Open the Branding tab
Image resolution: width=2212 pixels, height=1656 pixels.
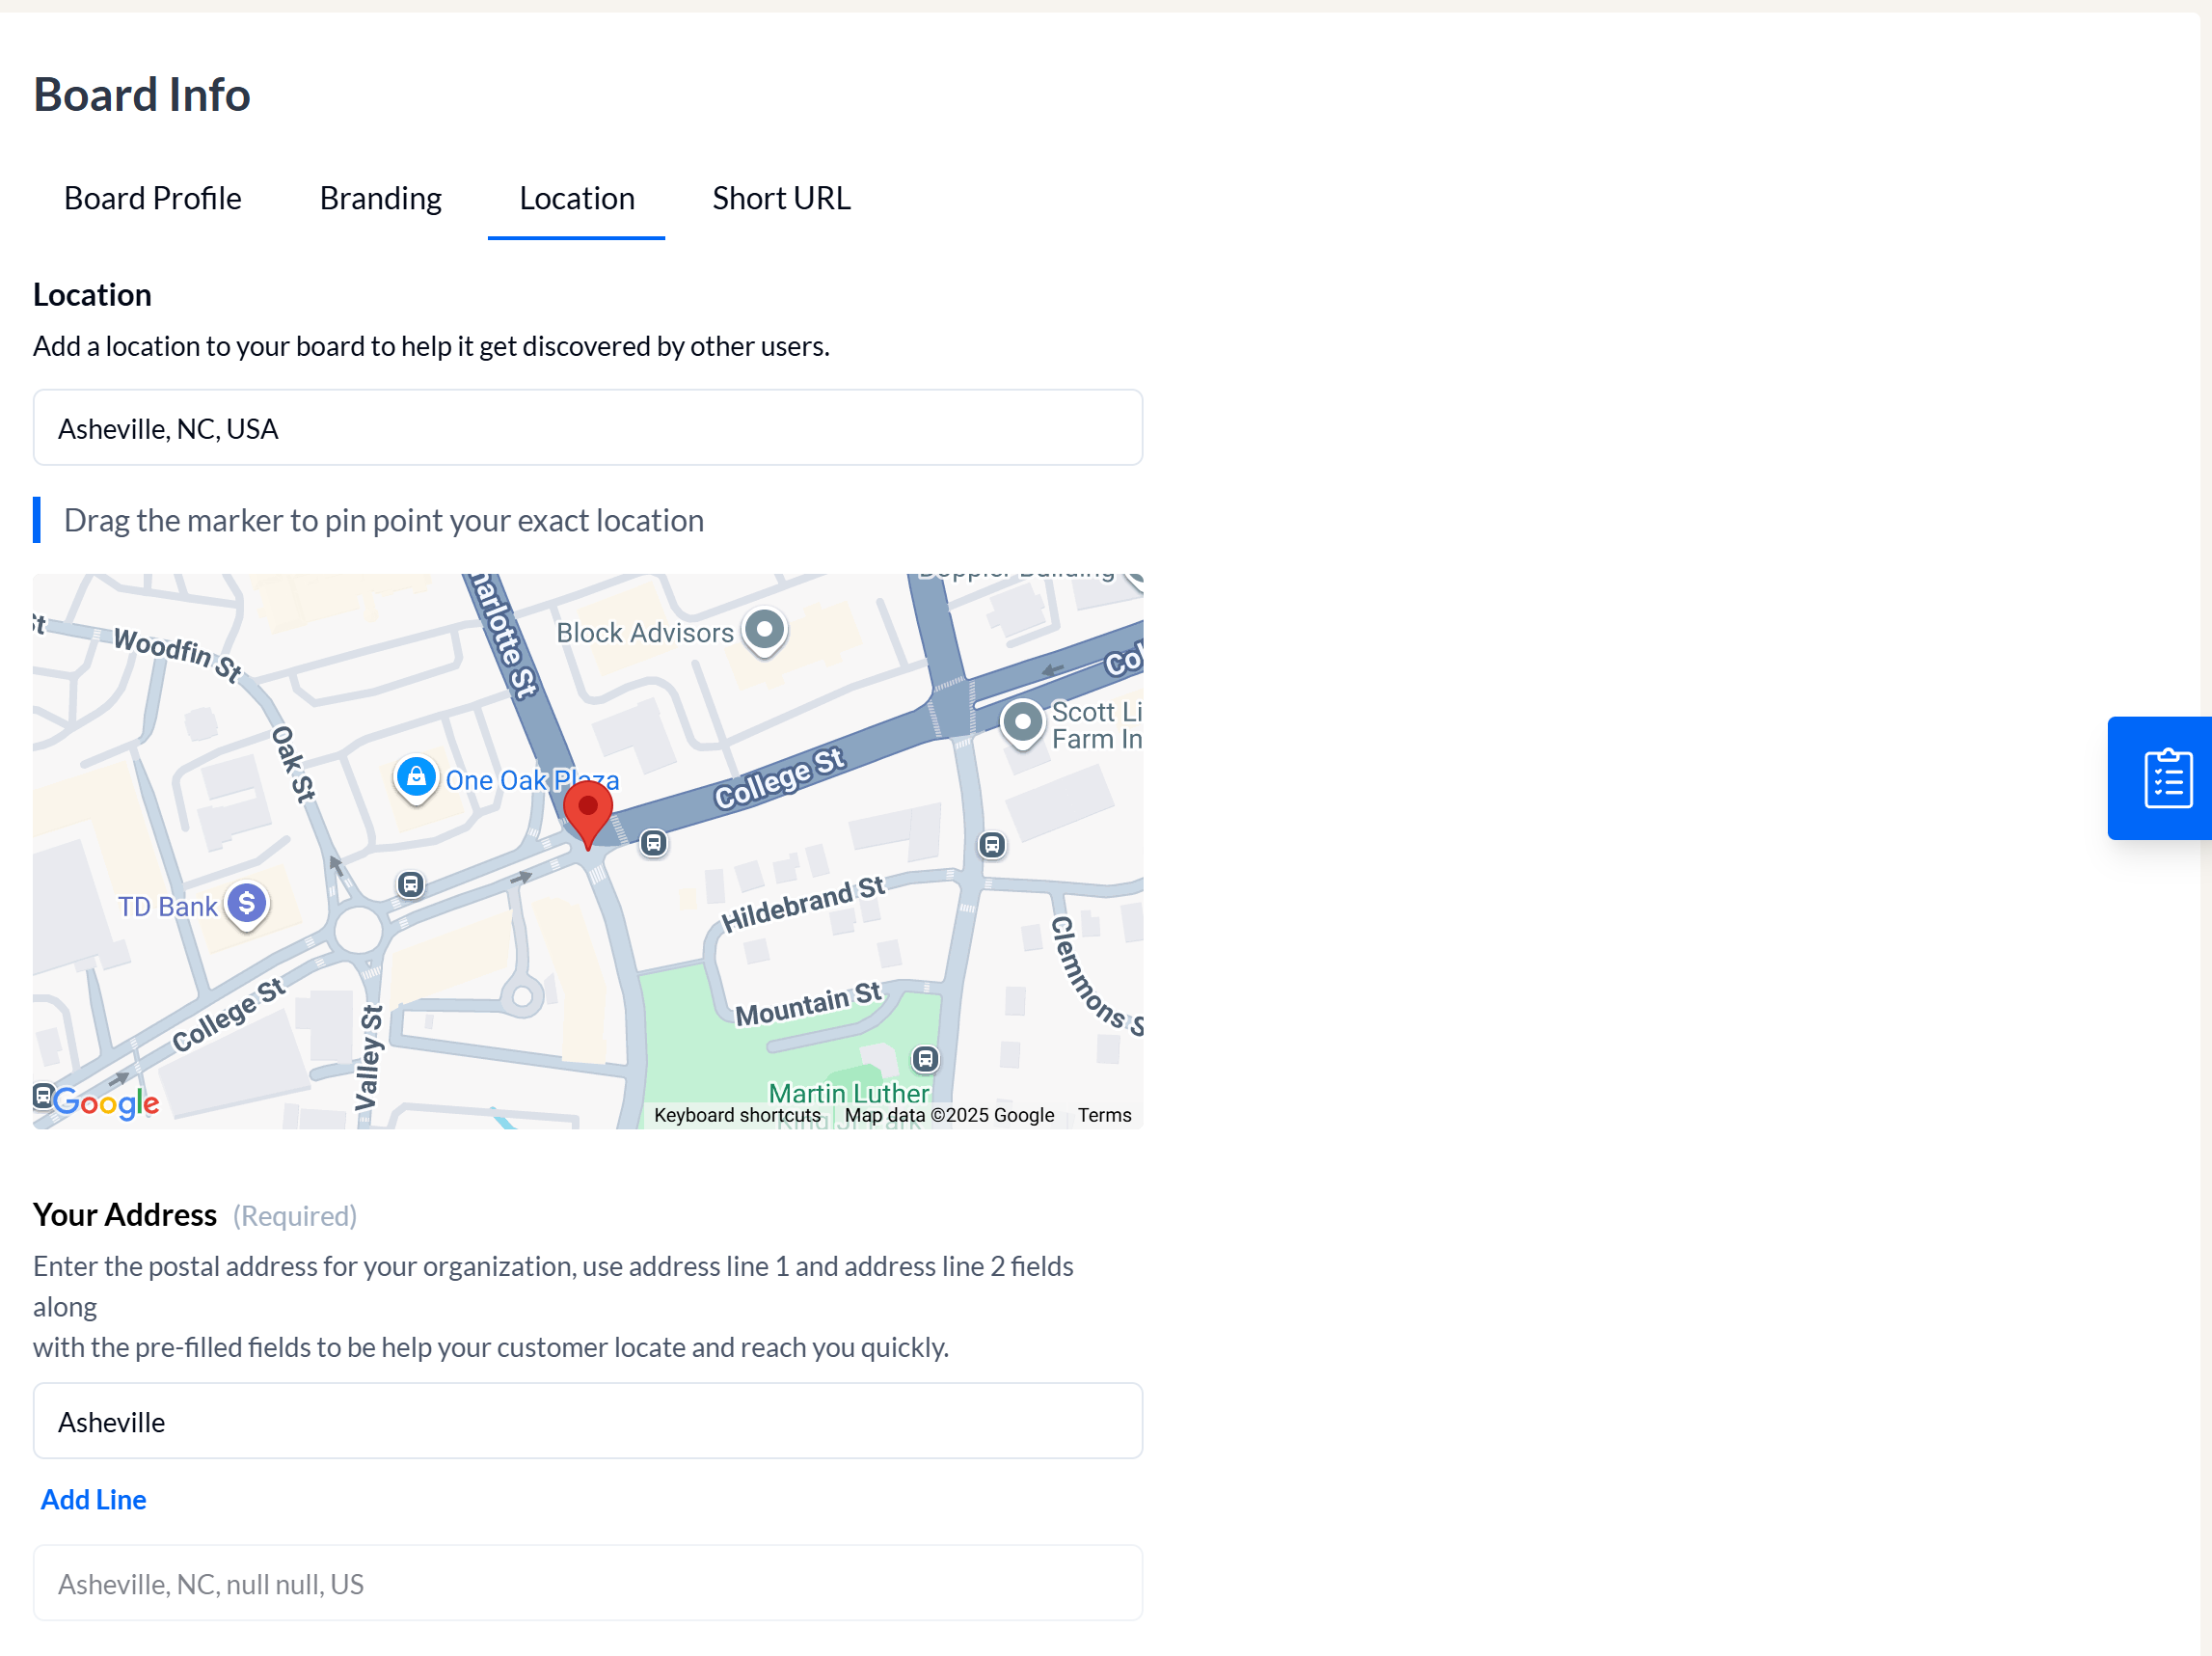pyautogui.click(x=380, y=198)
